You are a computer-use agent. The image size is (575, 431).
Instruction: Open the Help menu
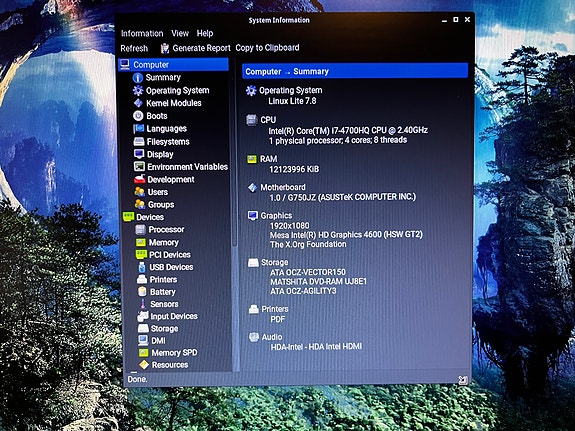[x=205, y=33]
